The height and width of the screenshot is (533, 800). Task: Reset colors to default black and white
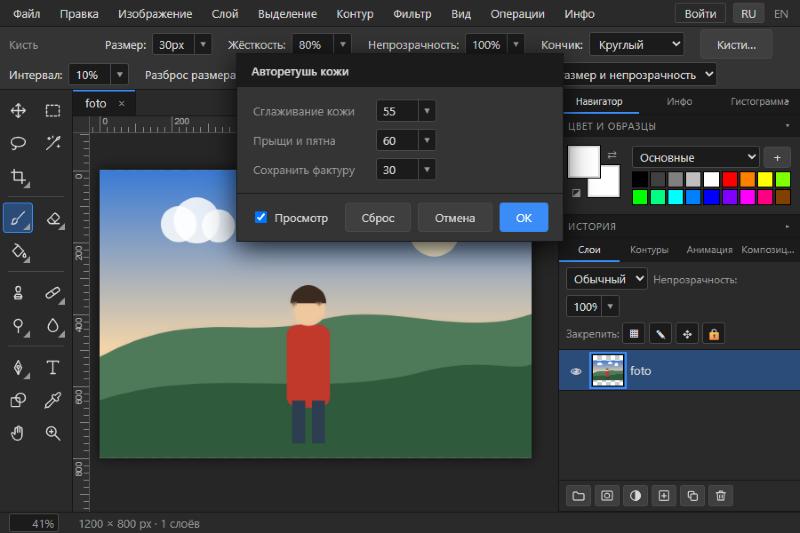[576, 193]
